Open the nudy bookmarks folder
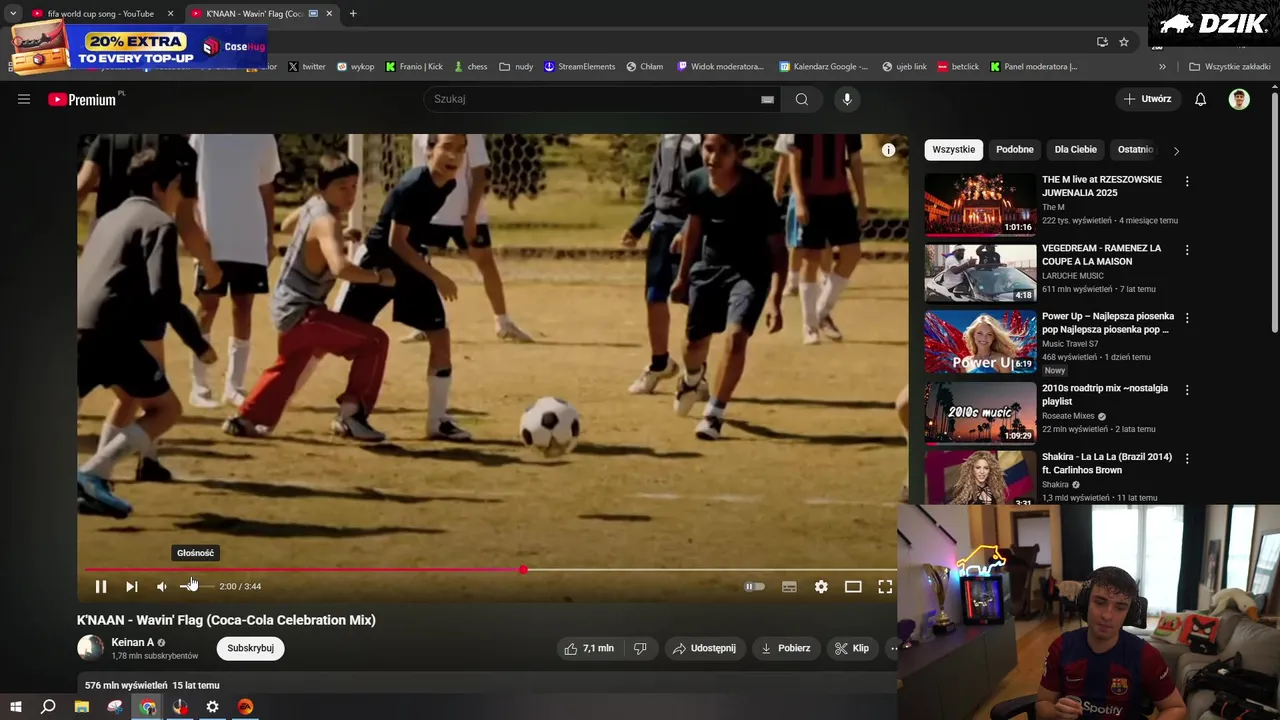 click(516, 67)
